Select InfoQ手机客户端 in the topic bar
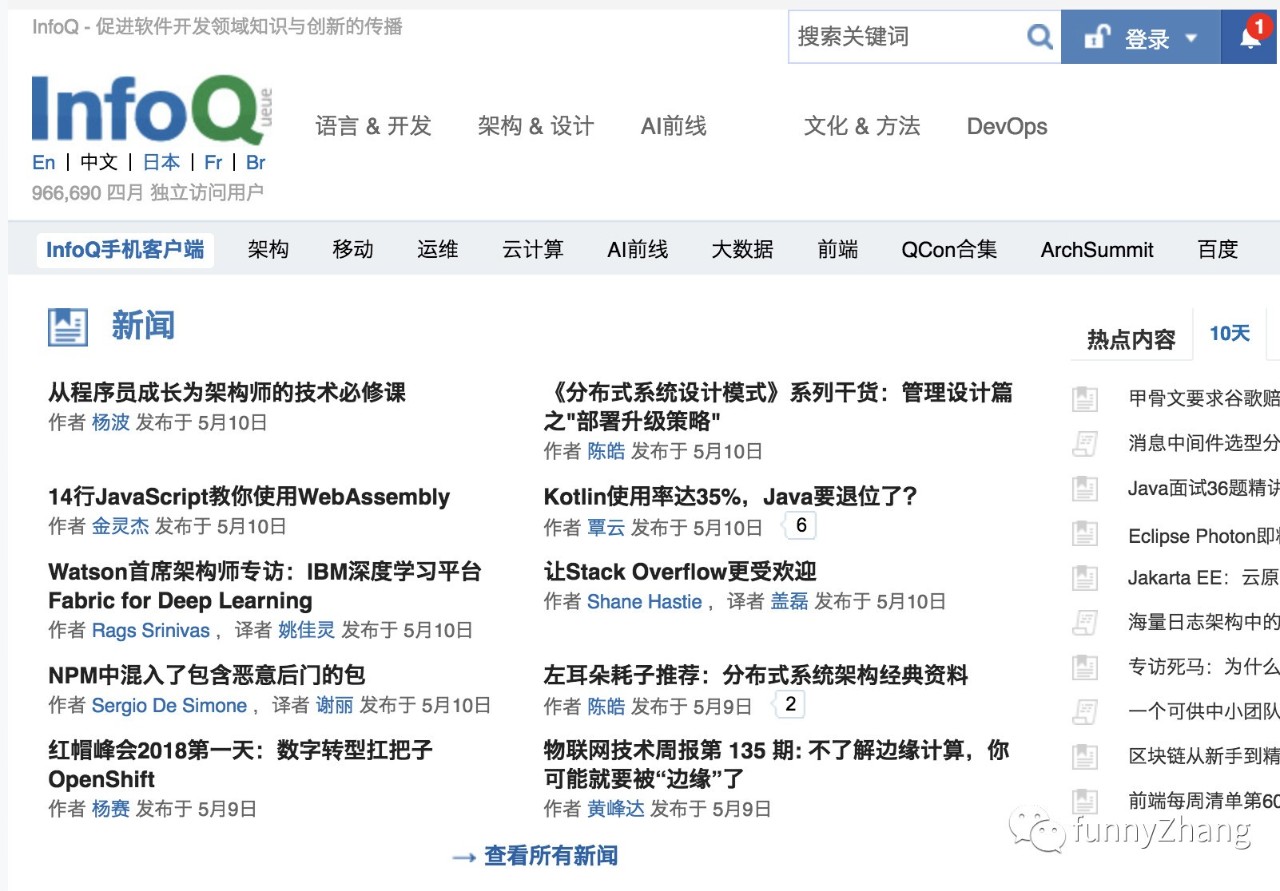Screen dimensions: 1280x891 pos(125,249)
